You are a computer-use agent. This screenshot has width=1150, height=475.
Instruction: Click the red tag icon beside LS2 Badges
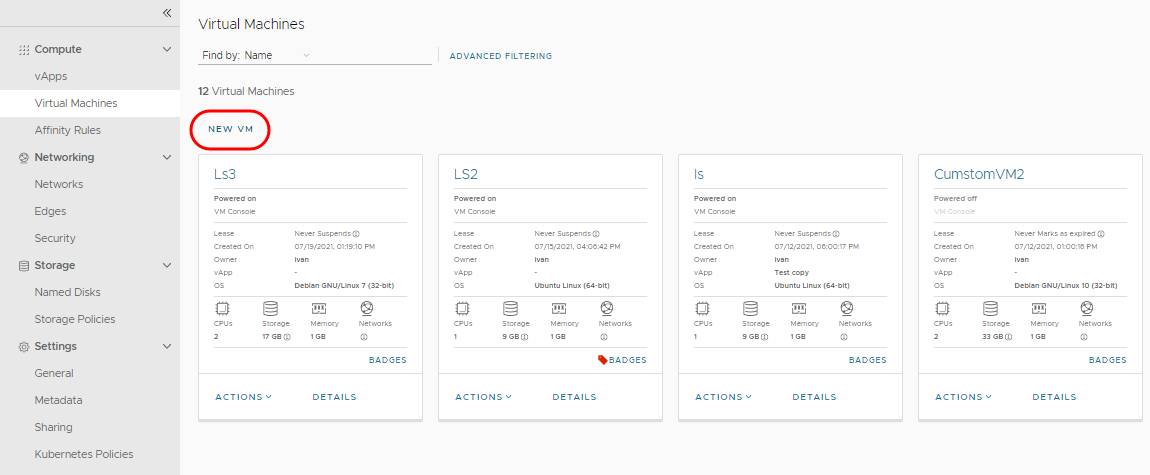pyautogui.click(x=602, y=360)
